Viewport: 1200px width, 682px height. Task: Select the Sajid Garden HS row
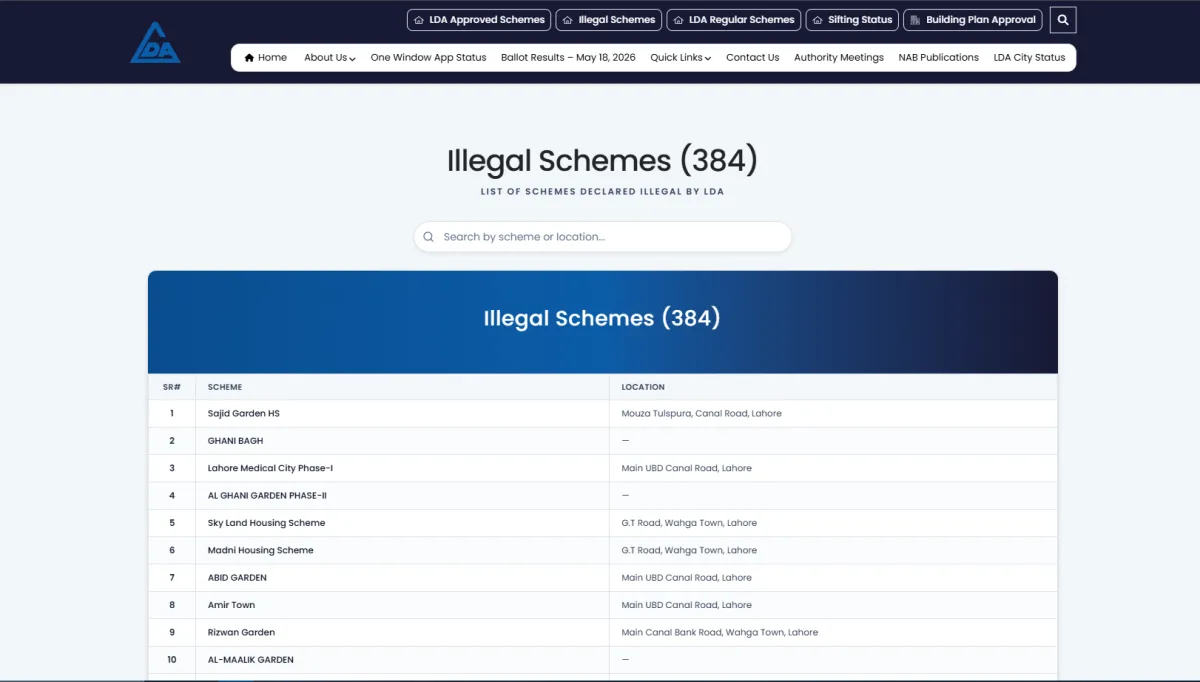point(603,413)
